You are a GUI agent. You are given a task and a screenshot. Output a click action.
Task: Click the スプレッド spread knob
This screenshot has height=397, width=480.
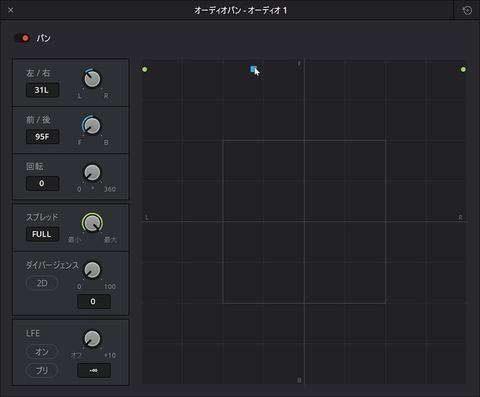click(x=92, y=223)
